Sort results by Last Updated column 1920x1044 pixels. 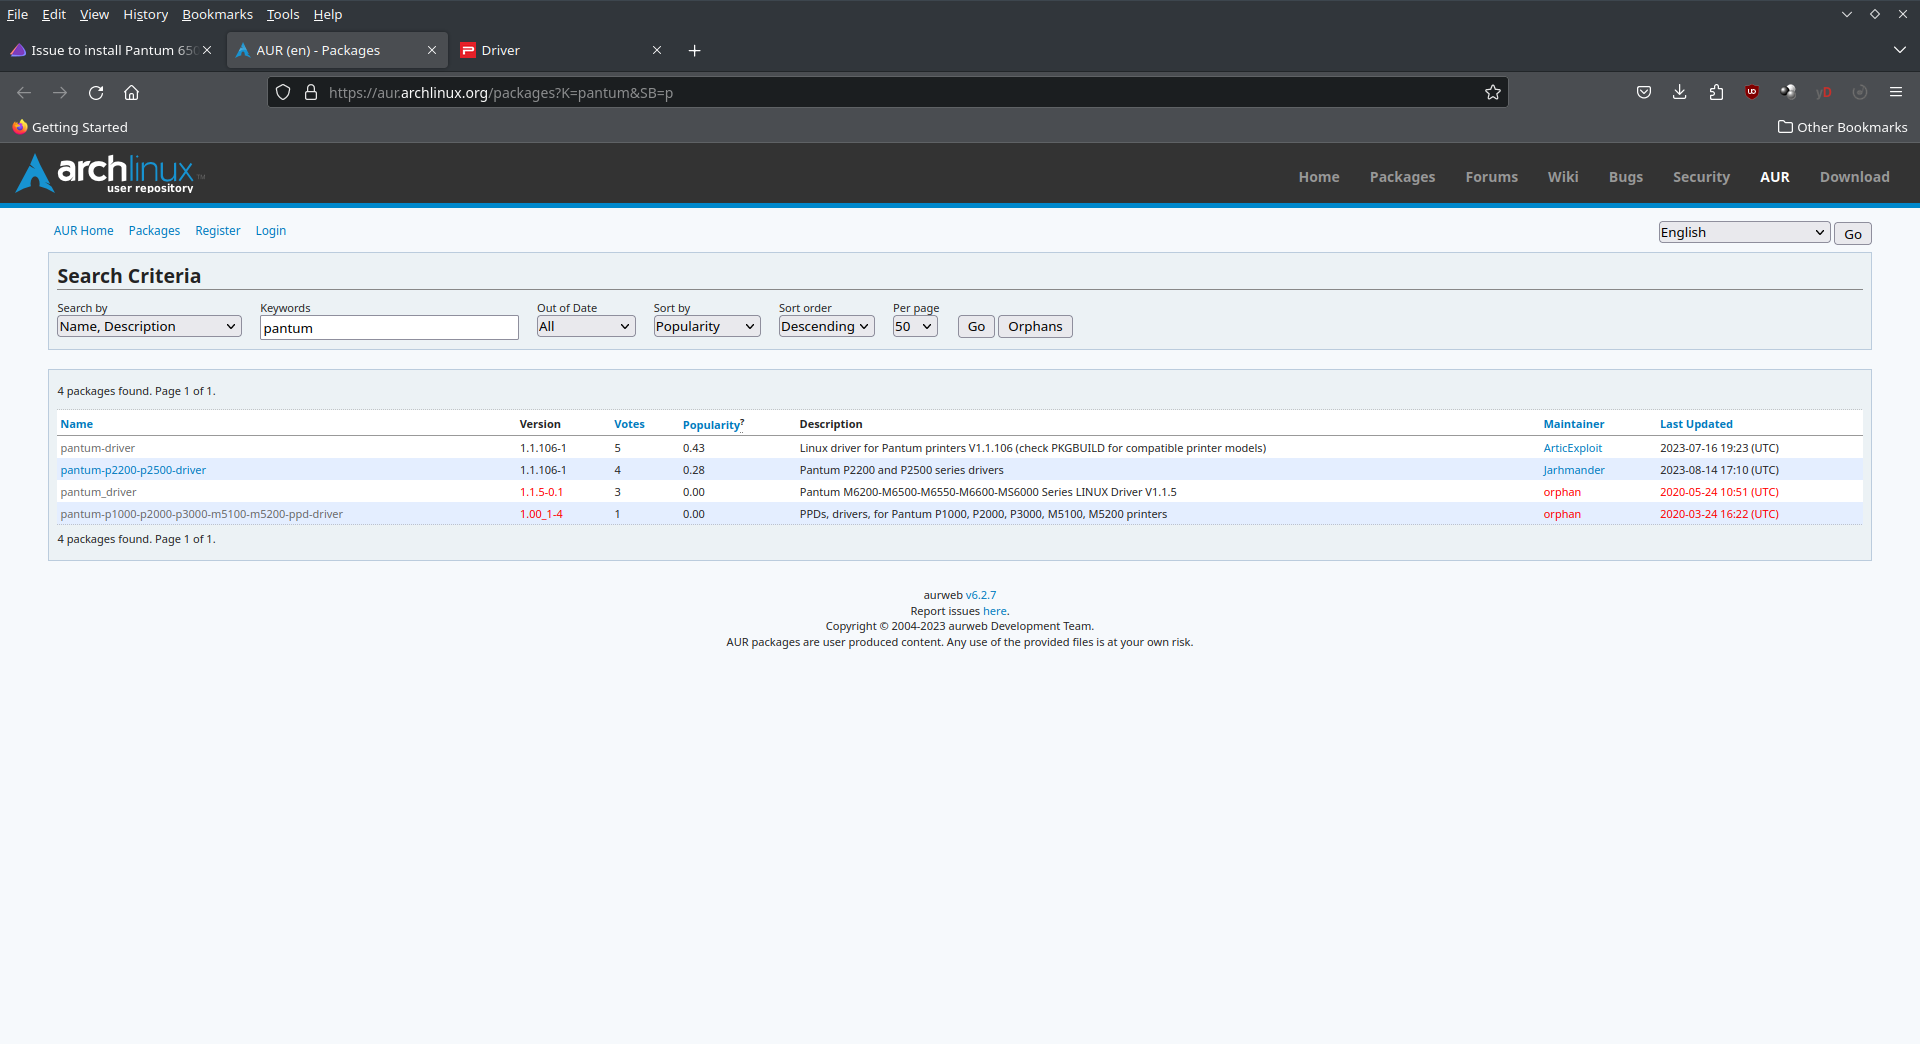coord(1696,424)
